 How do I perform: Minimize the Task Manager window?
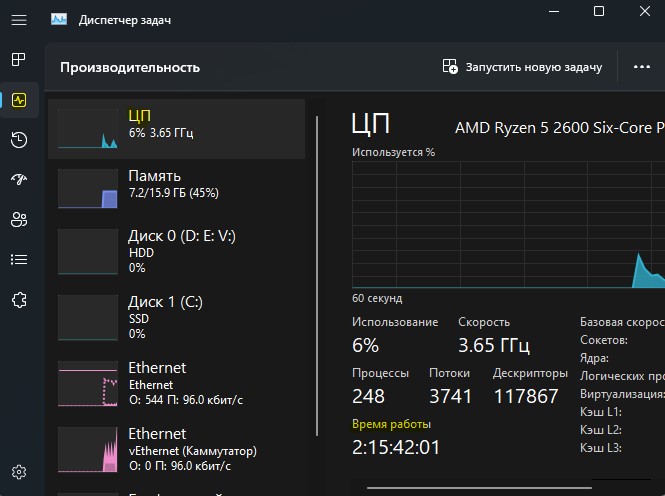(x=554, y=11)
